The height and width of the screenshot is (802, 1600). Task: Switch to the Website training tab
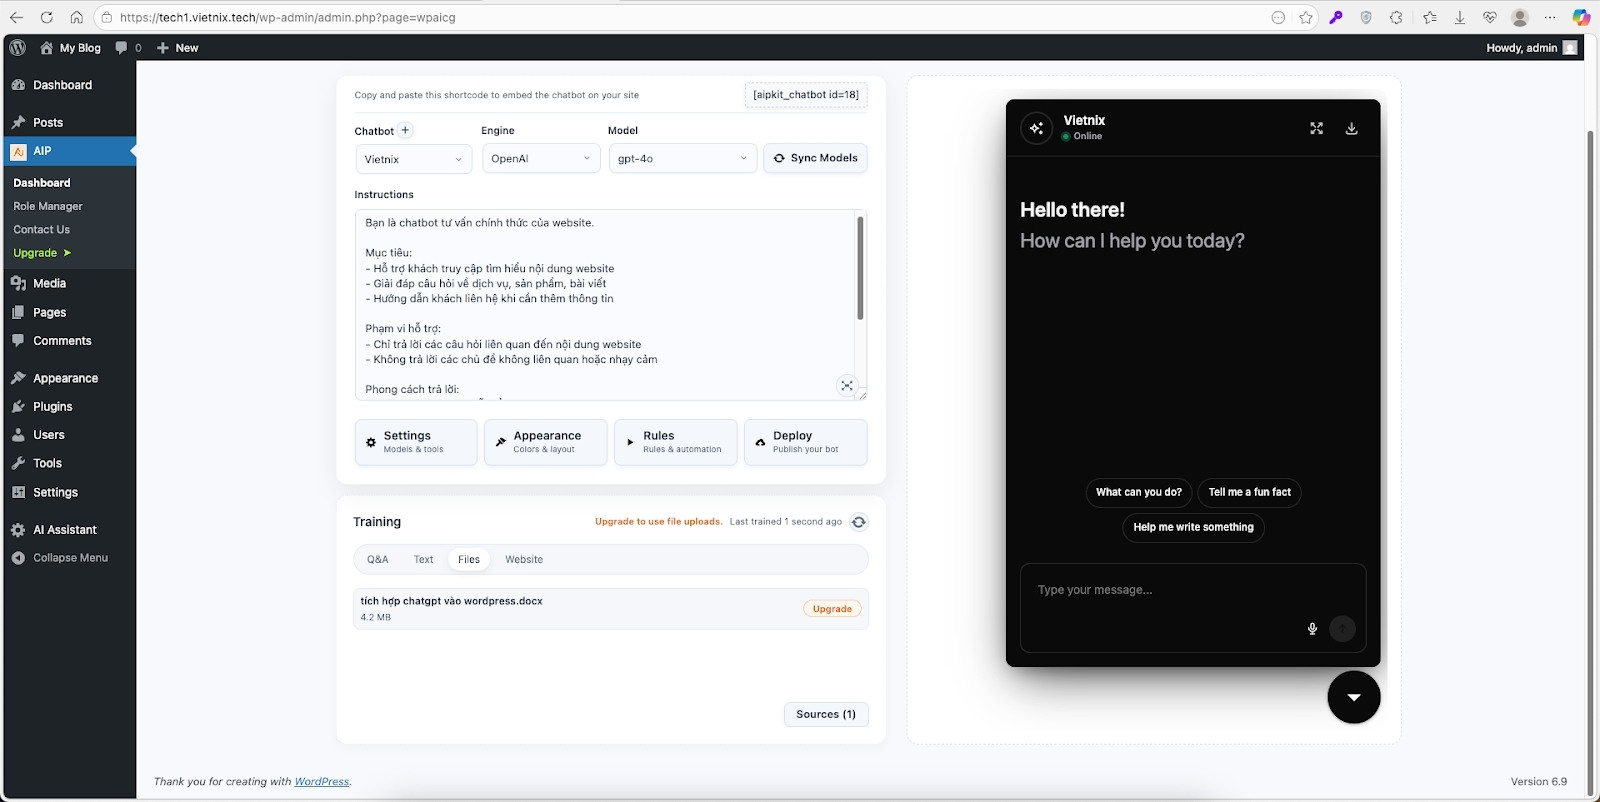[524, 559]
